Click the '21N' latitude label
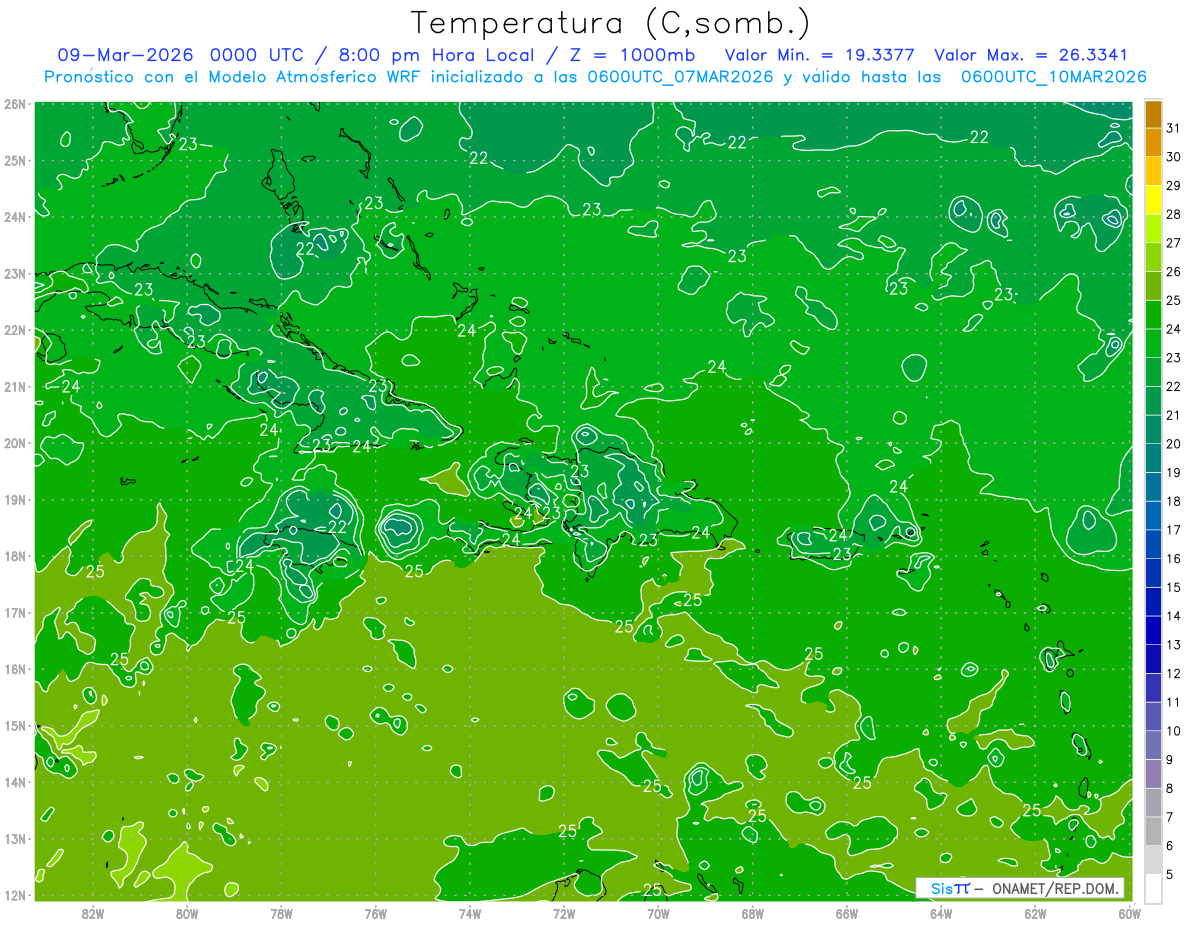 click(x=15, y=386)
